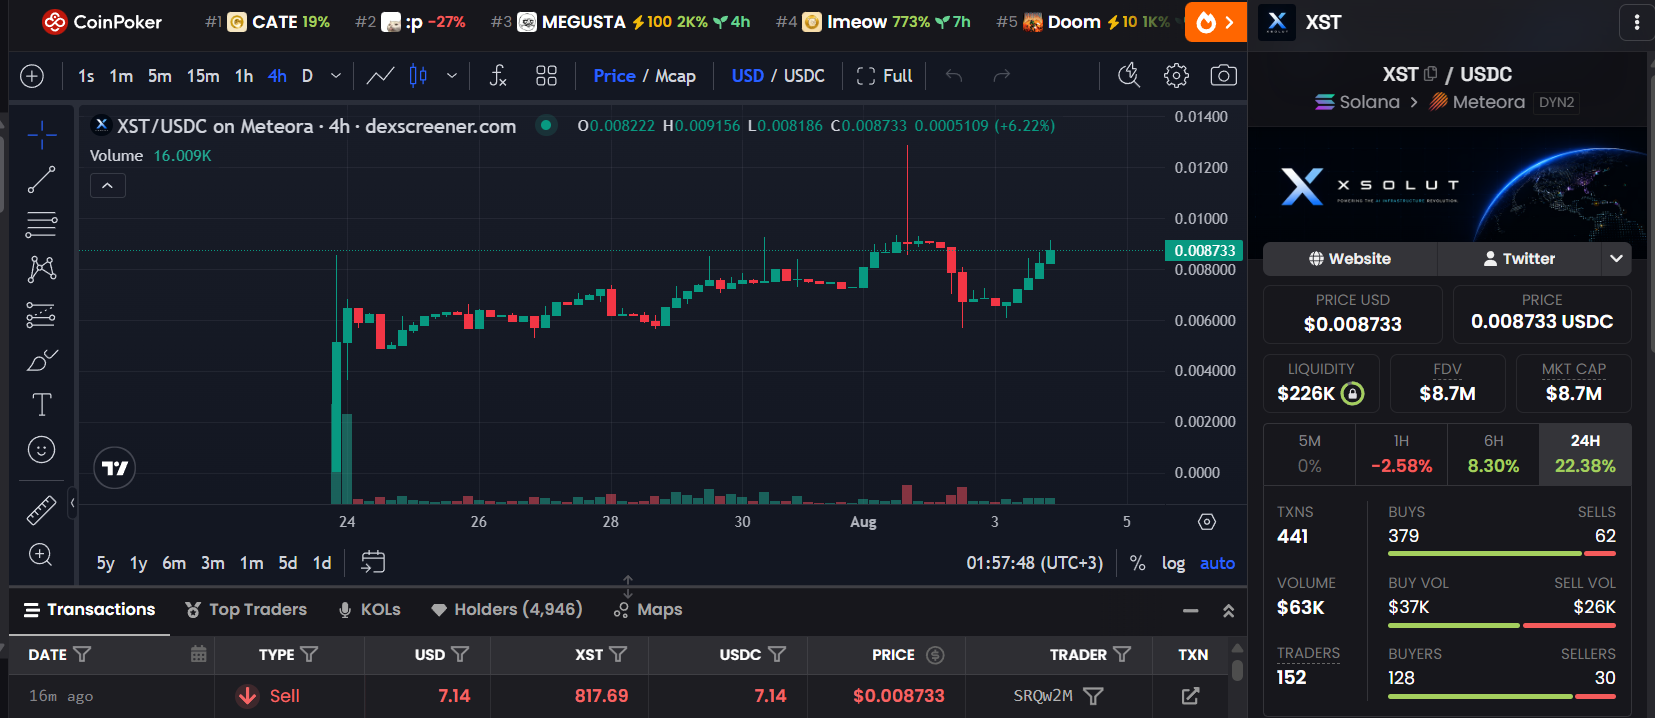Toggle the price currency icon in PRICE column
1655x718 pixels.
(x=935, y=655)
